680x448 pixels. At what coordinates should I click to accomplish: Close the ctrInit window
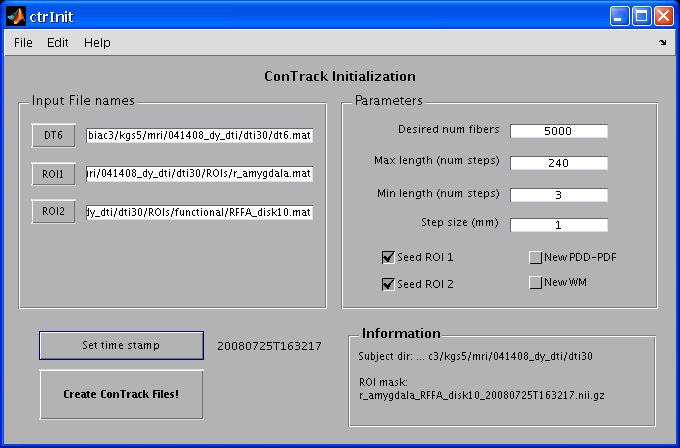point(664,16)
